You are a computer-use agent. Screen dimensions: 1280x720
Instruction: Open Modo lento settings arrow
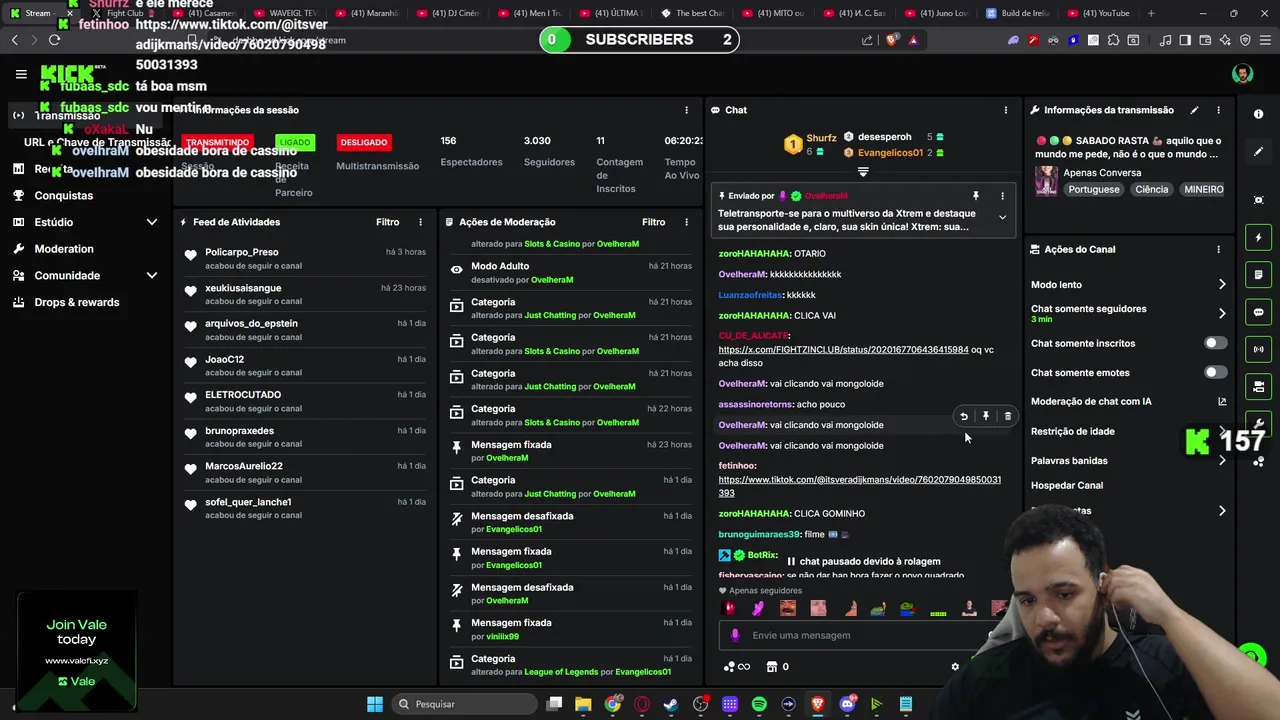point(1222,285)
